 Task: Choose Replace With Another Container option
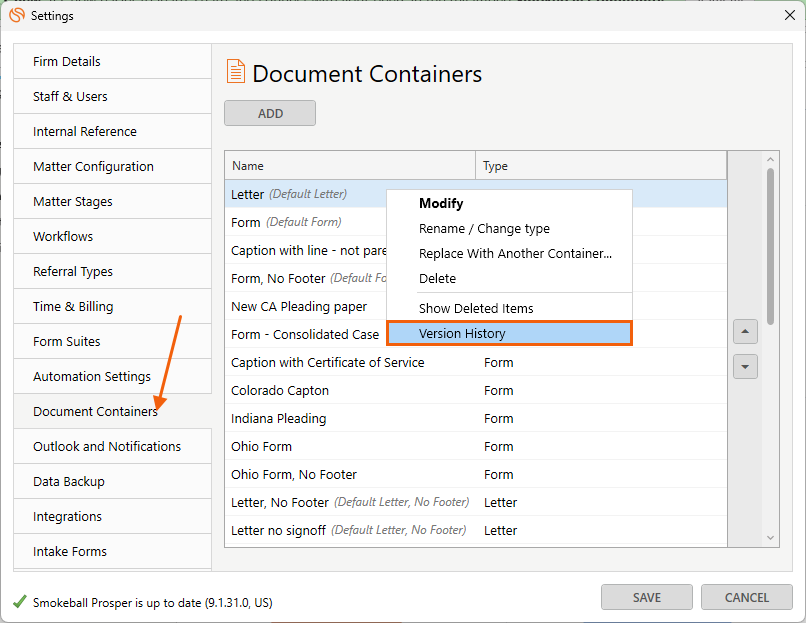pyautogui.click(x=515, y=253)
